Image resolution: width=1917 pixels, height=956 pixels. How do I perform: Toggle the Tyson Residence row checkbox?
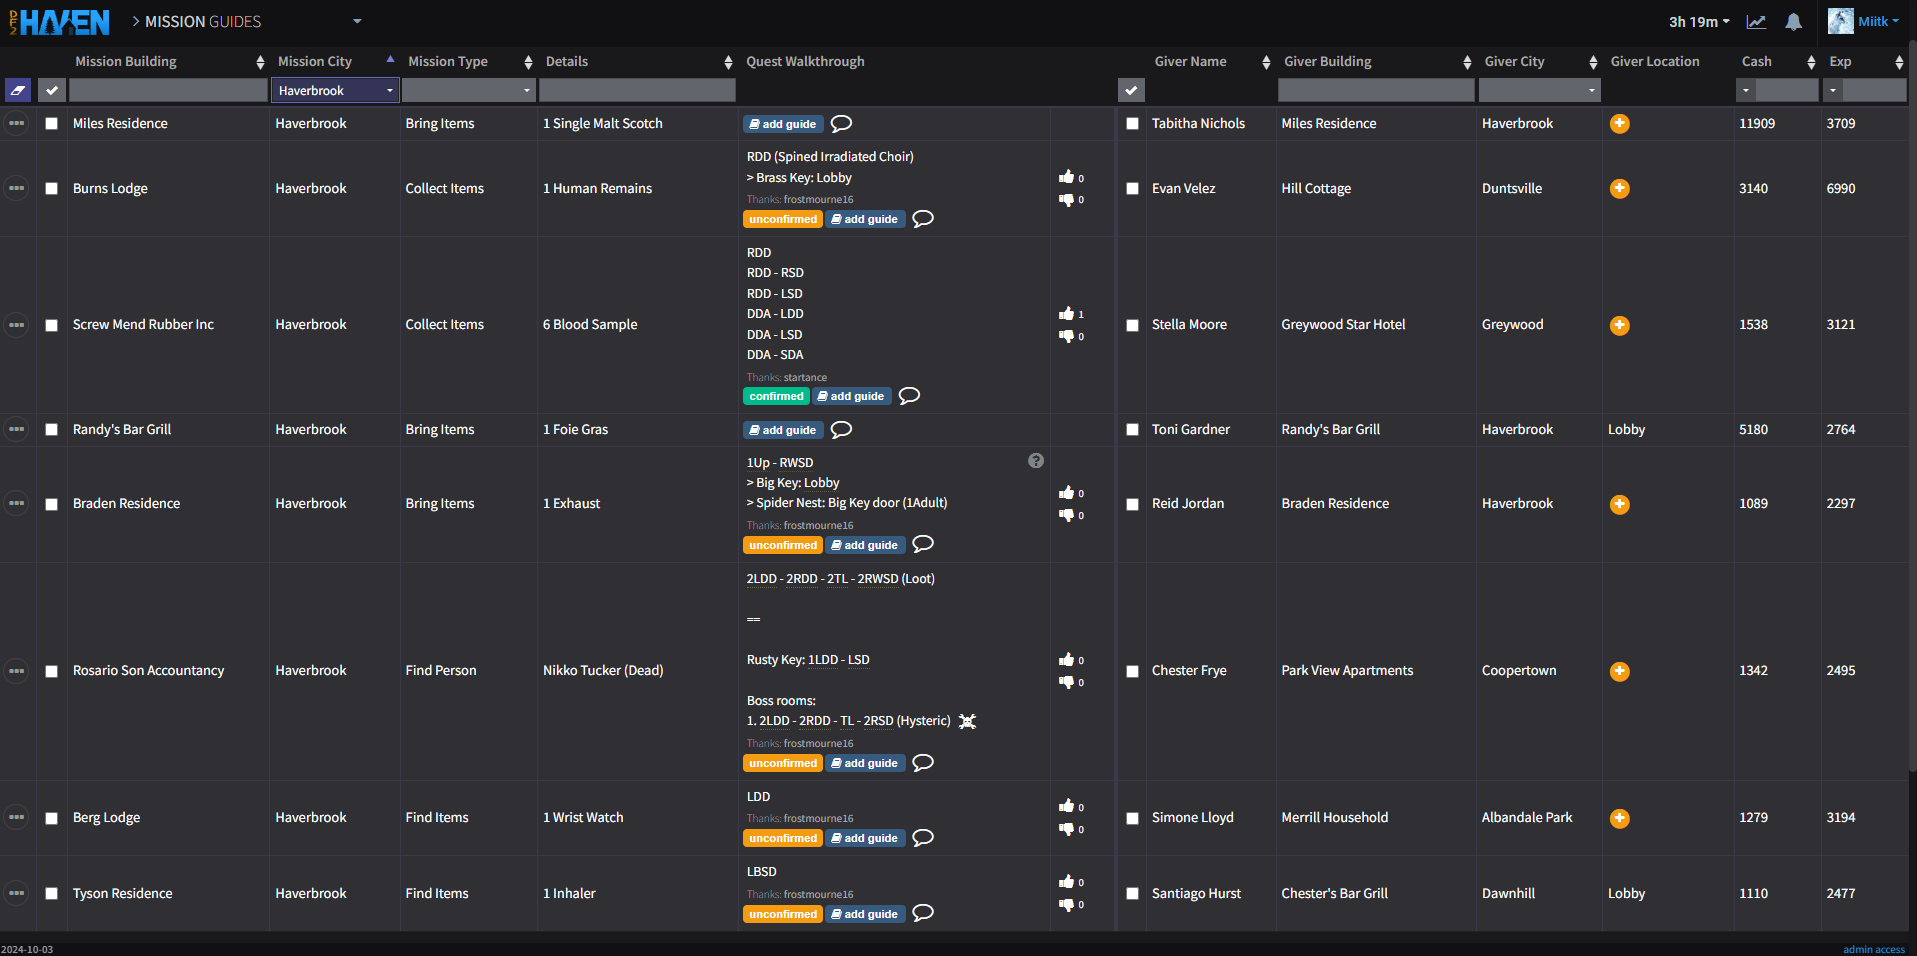[52, 894]
